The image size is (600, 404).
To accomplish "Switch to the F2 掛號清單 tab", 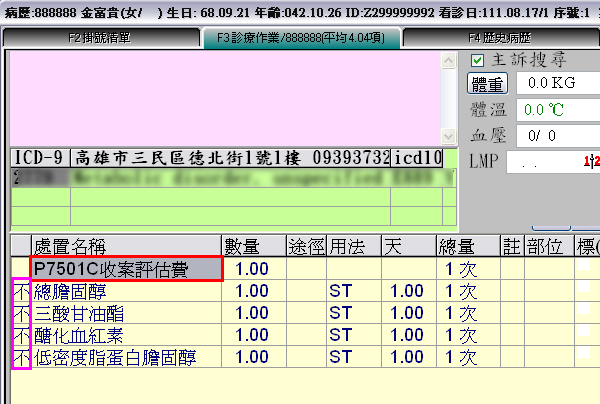I will 98,38.
